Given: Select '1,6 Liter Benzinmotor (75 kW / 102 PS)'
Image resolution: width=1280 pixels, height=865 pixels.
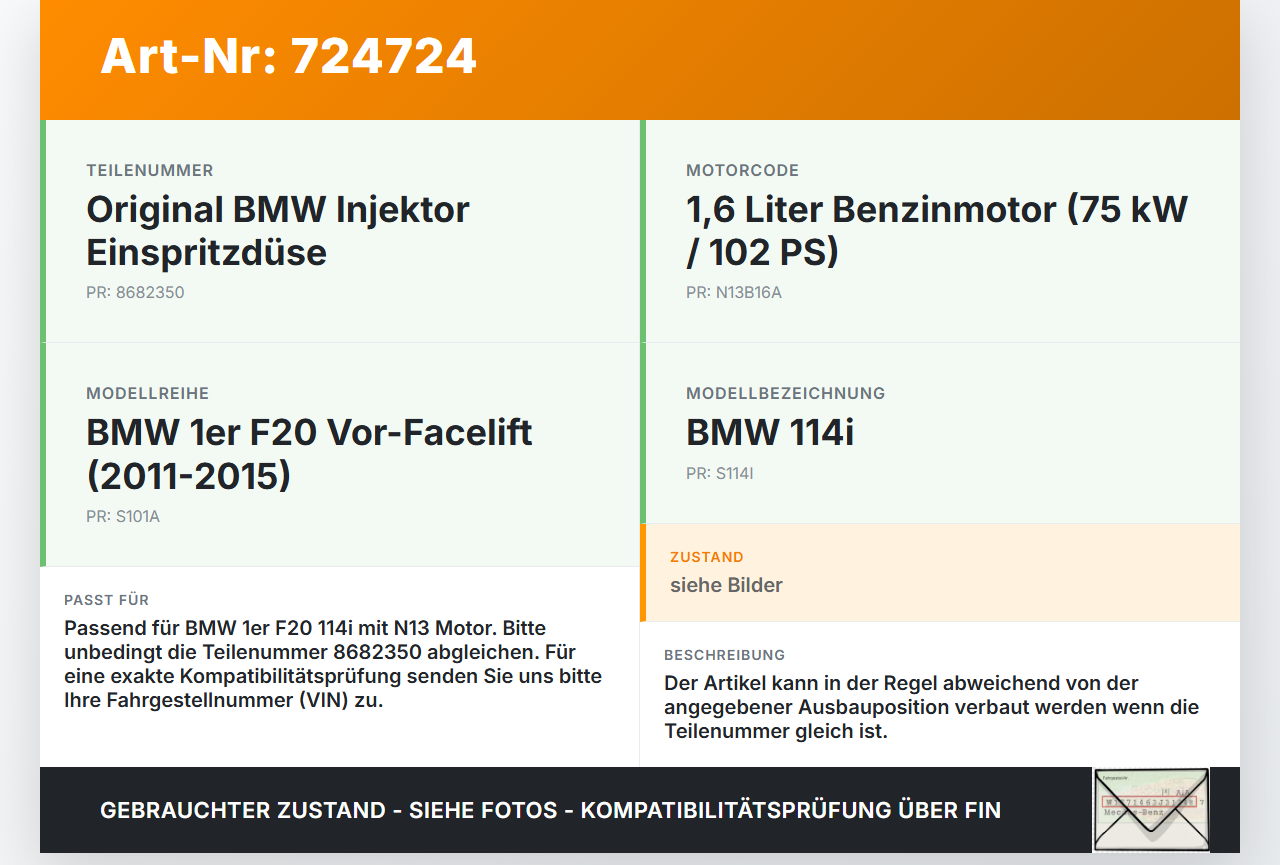Looking at the screenshot, I should pos(937,231).
